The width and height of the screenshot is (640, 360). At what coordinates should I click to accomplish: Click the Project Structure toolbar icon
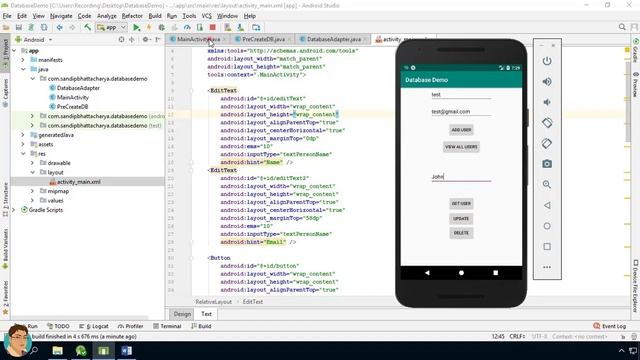256,27
